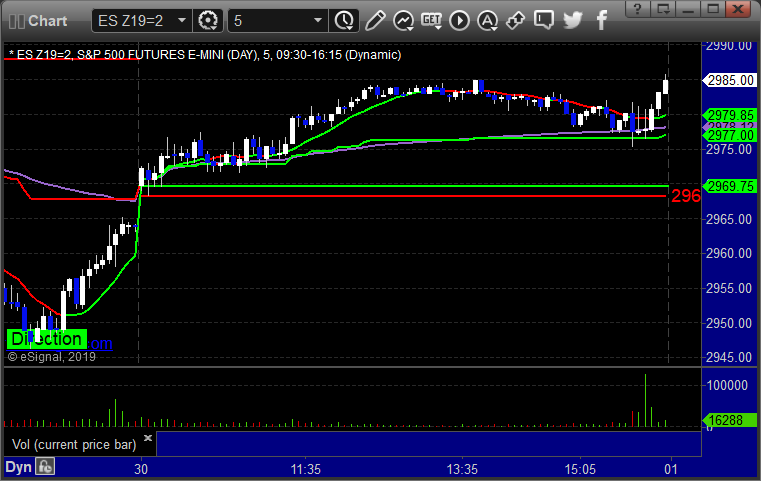This screenshot has width=761, height=481.
Task: Close the Vol study panel
Action: click(148, 438)
